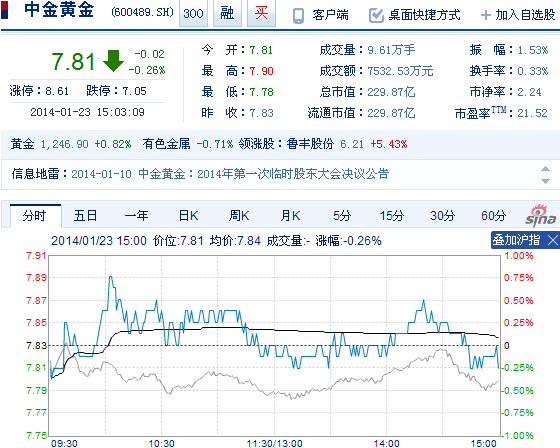This screenshot has width=560, height=448.
Task: Switch to the 五日 chart tab
Action: point(85,216)
